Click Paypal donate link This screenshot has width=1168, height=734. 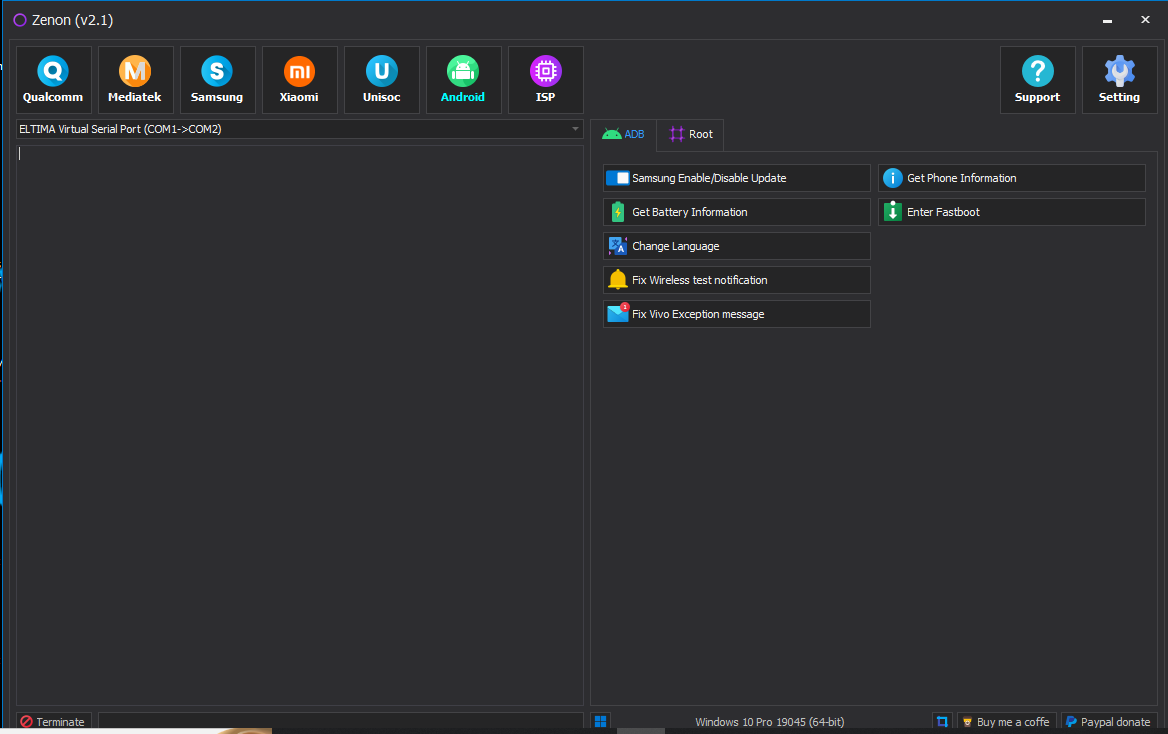click(x=1108, y=721)
